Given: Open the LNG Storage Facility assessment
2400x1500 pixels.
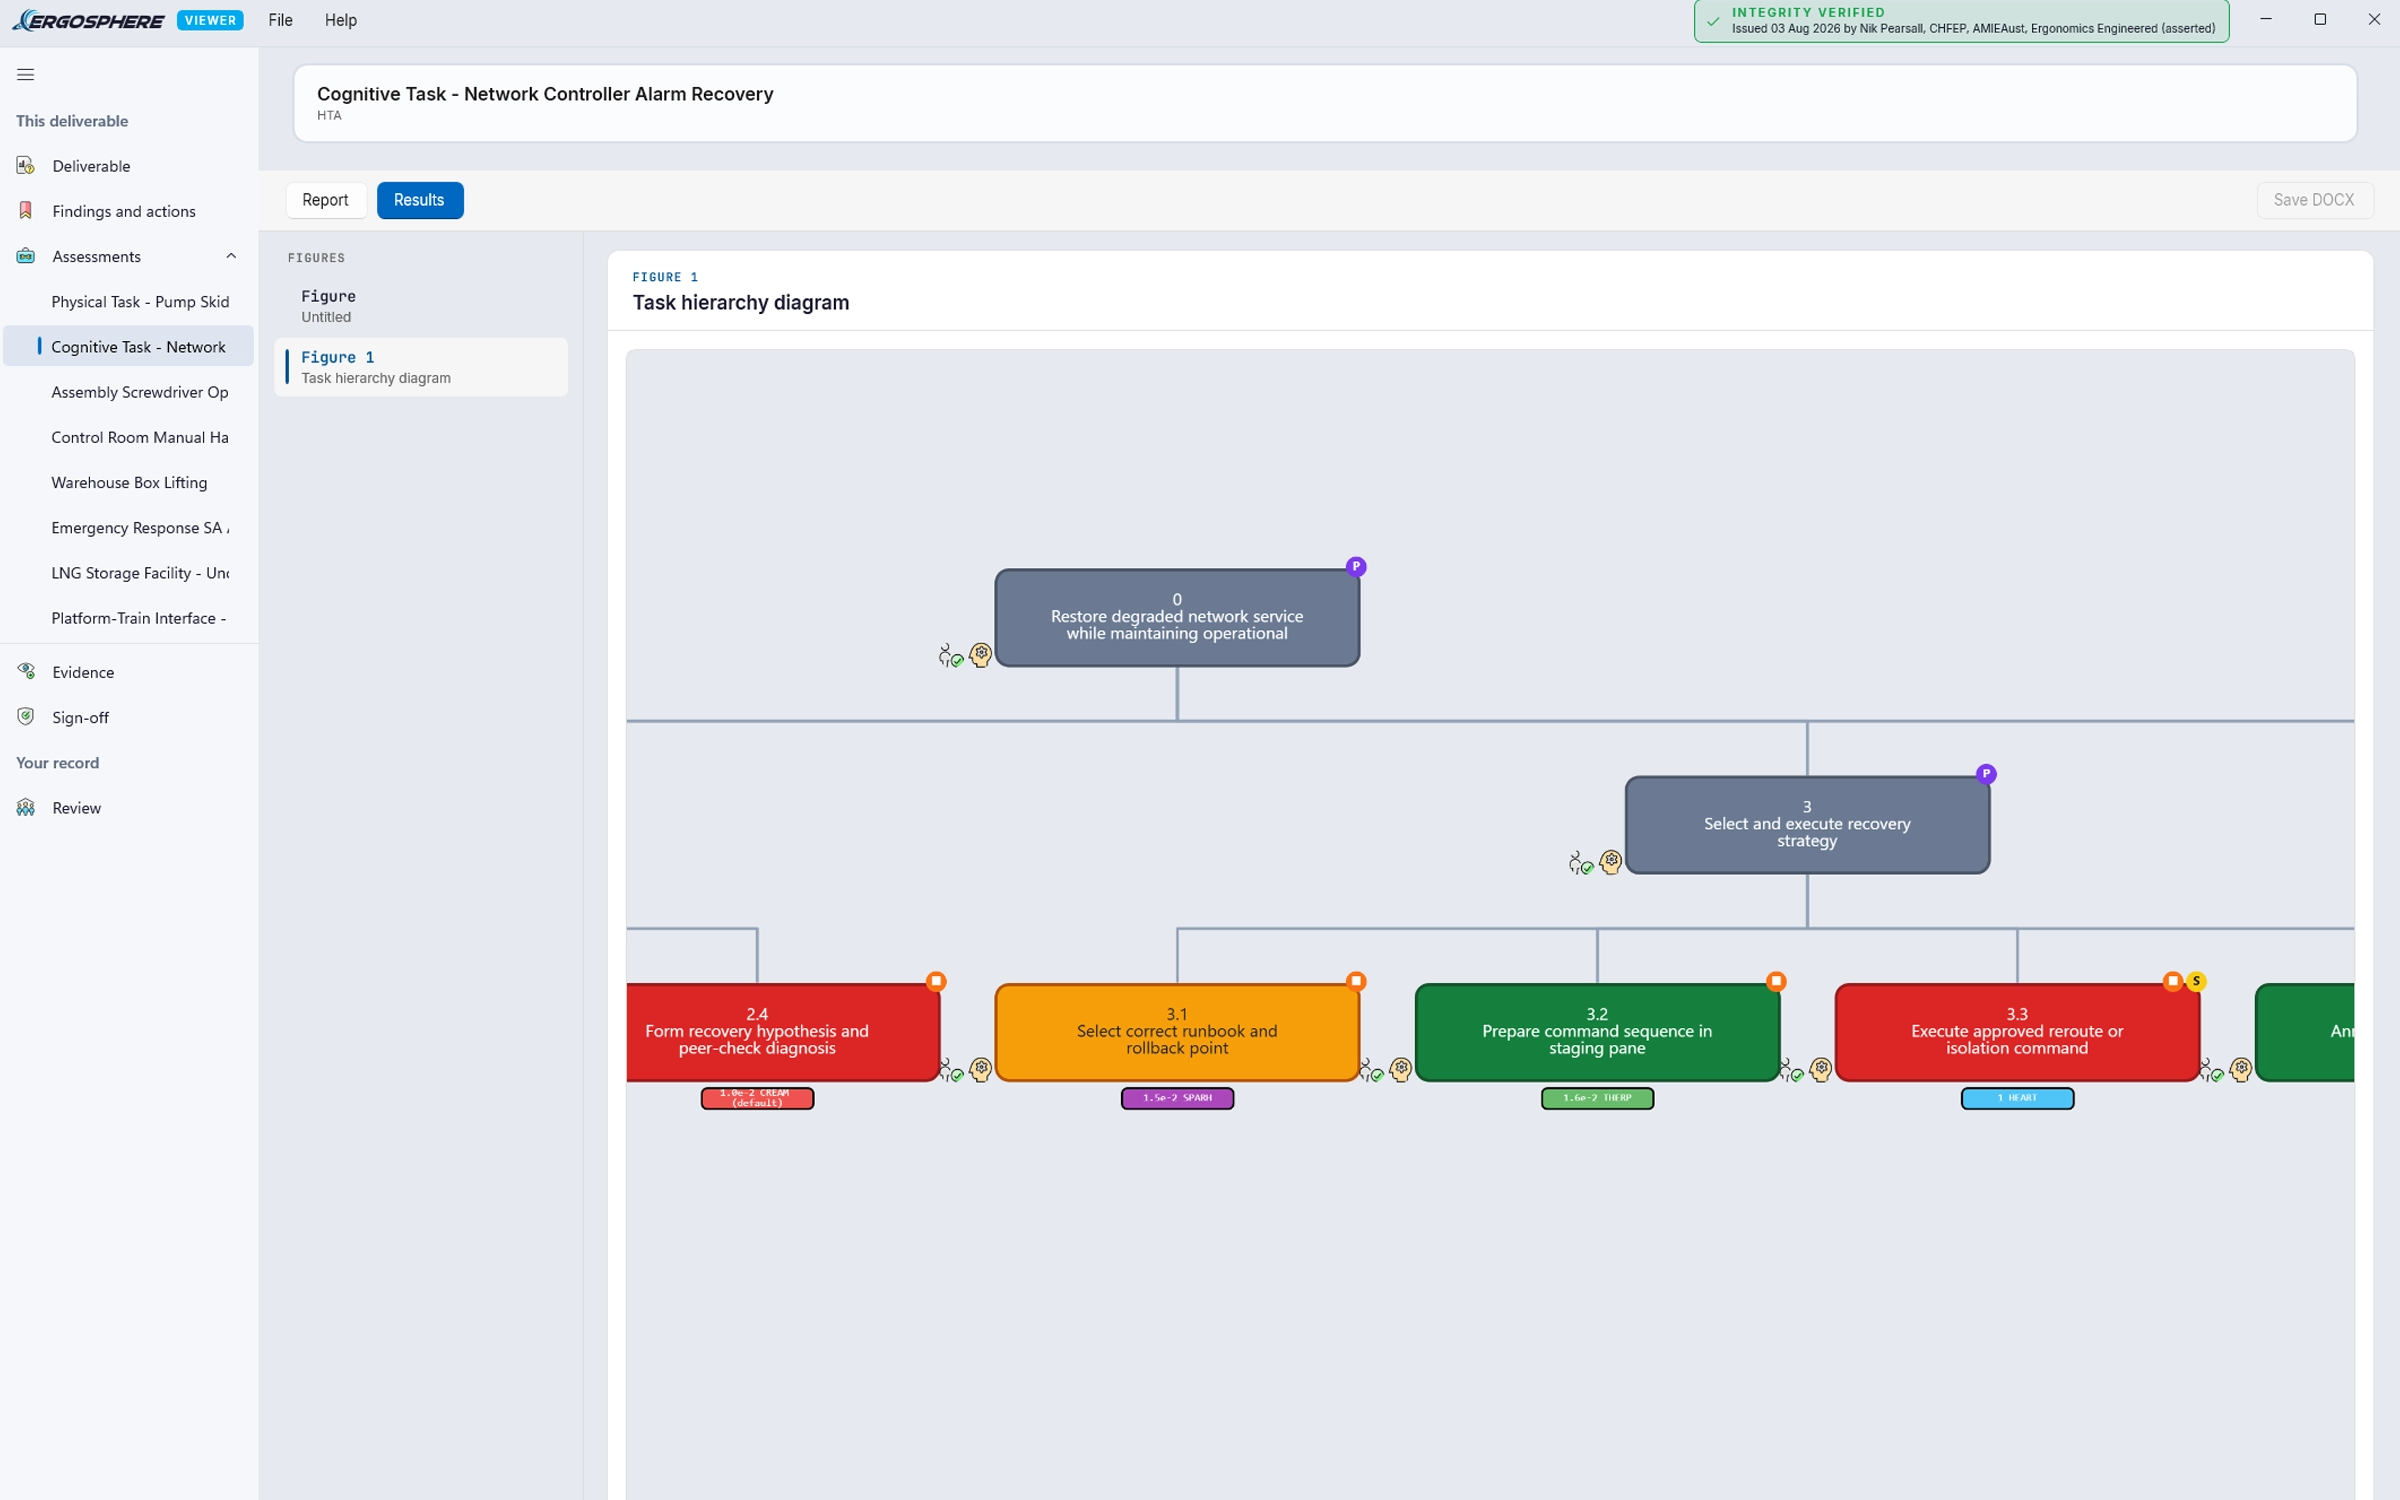Looking at the screenshot, I should (128, 573).
